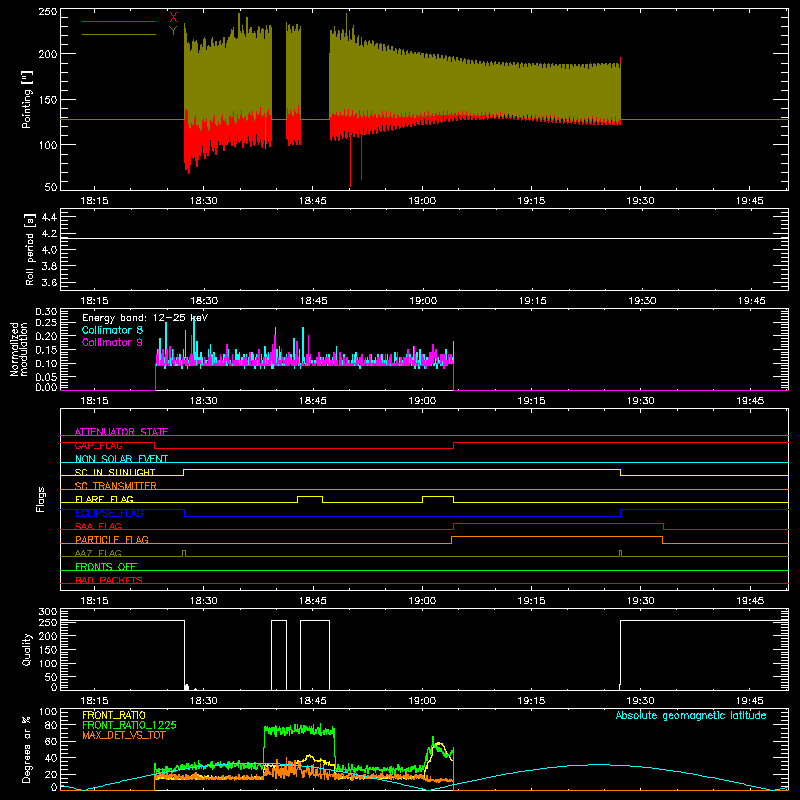The height and width of the screenshot is (800, 800).
Task: Click the 19:30 time label under Quality plot
Action: point(641,701)
